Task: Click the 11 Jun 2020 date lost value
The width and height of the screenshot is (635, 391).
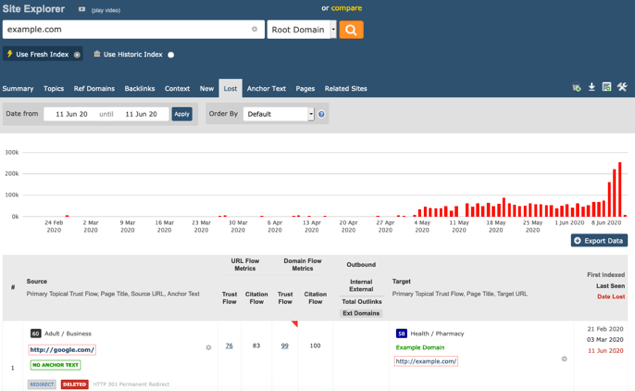Action: point(605,350)
